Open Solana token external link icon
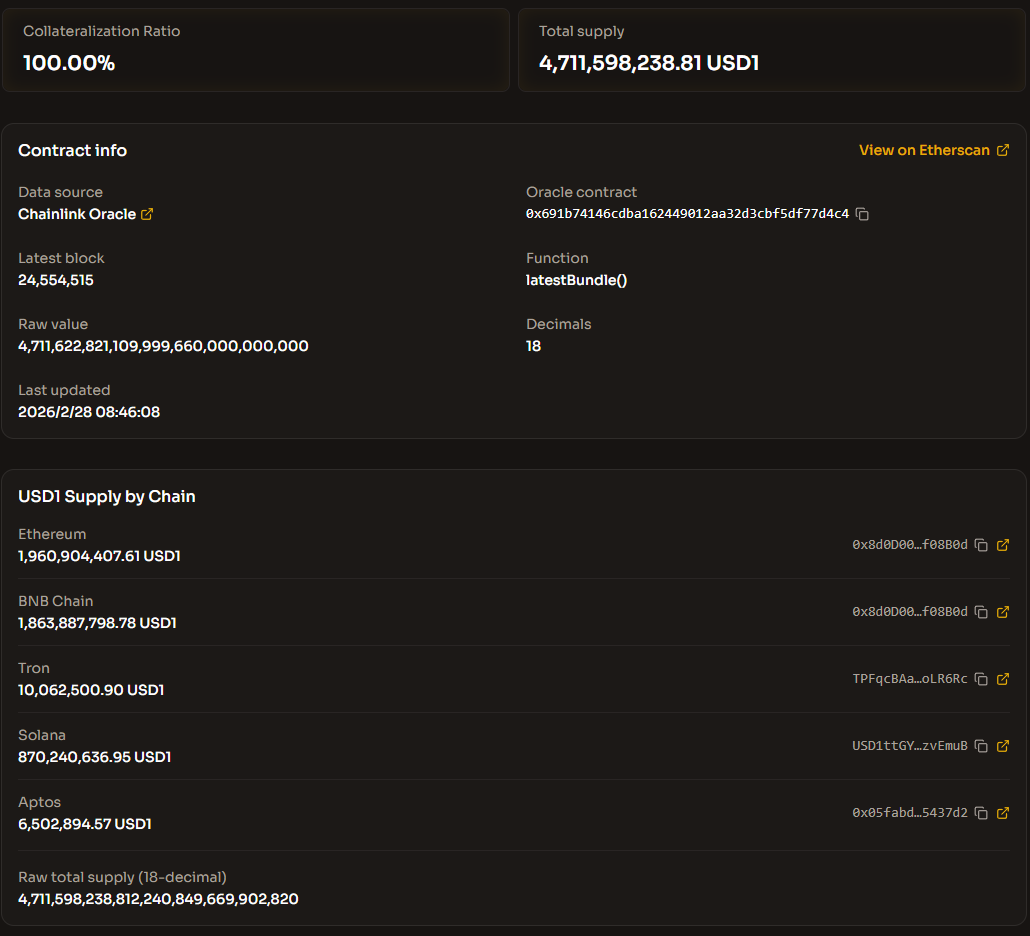The height and width of the screenshot is (936, 1030). point(1003,746)
